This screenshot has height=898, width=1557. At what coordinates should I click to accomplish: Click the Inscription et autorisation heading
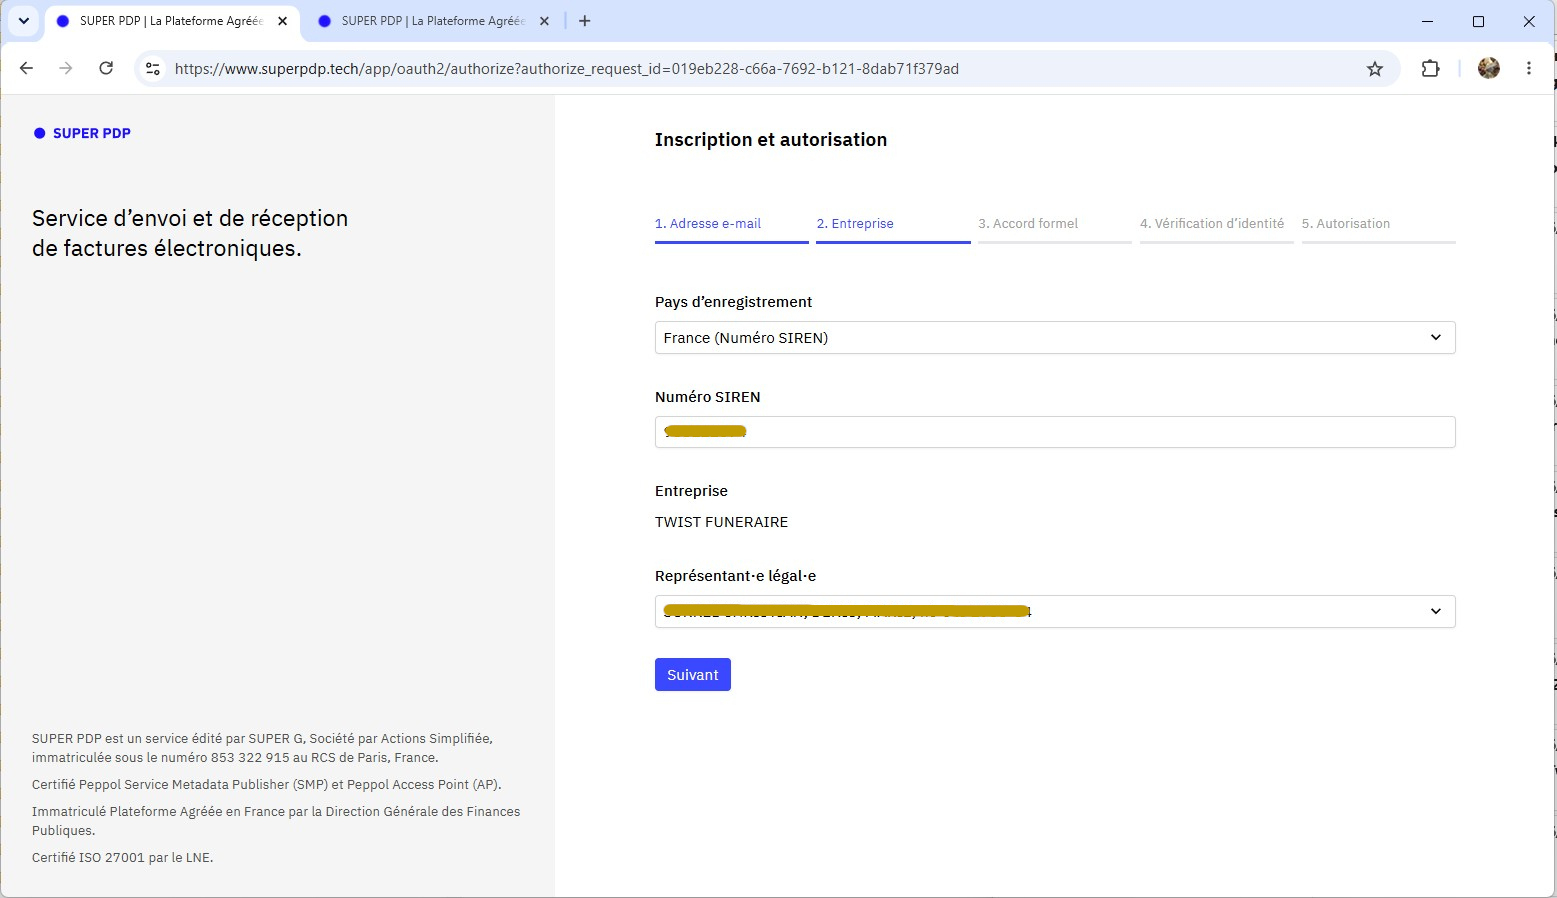coord(771,140)
